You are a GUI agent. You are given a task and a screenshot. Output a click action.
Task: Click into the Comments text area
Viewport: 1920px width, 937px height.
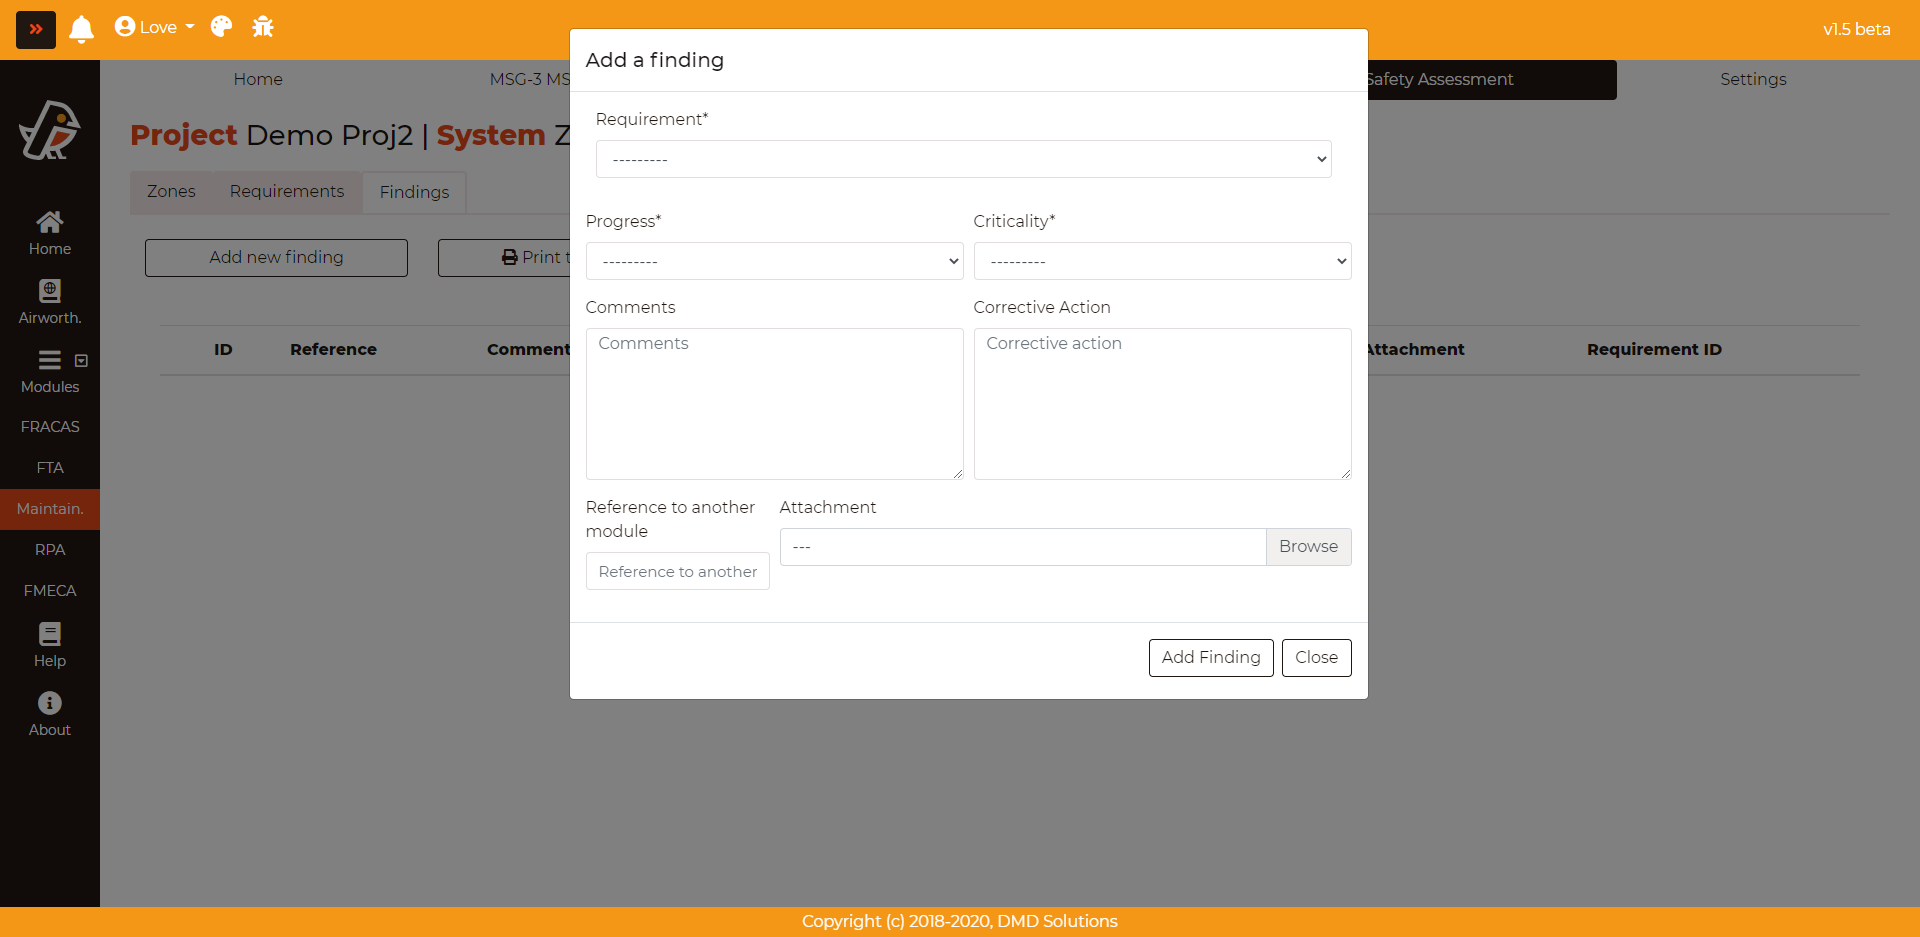coord(774,404)
